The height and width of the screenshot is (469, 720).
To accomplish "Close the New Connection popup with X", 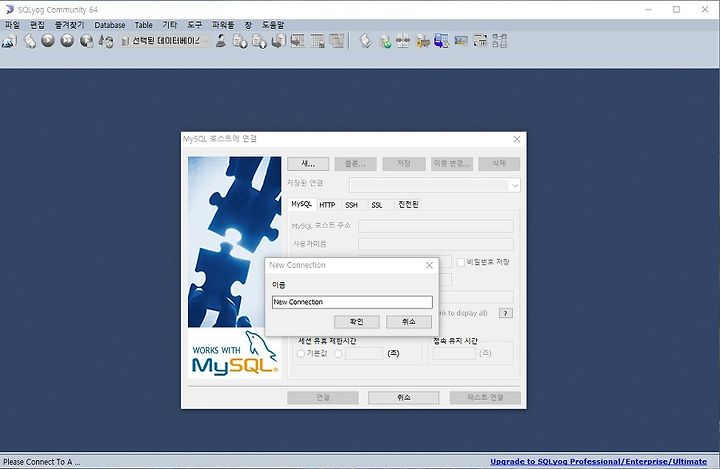I will 429,266.
